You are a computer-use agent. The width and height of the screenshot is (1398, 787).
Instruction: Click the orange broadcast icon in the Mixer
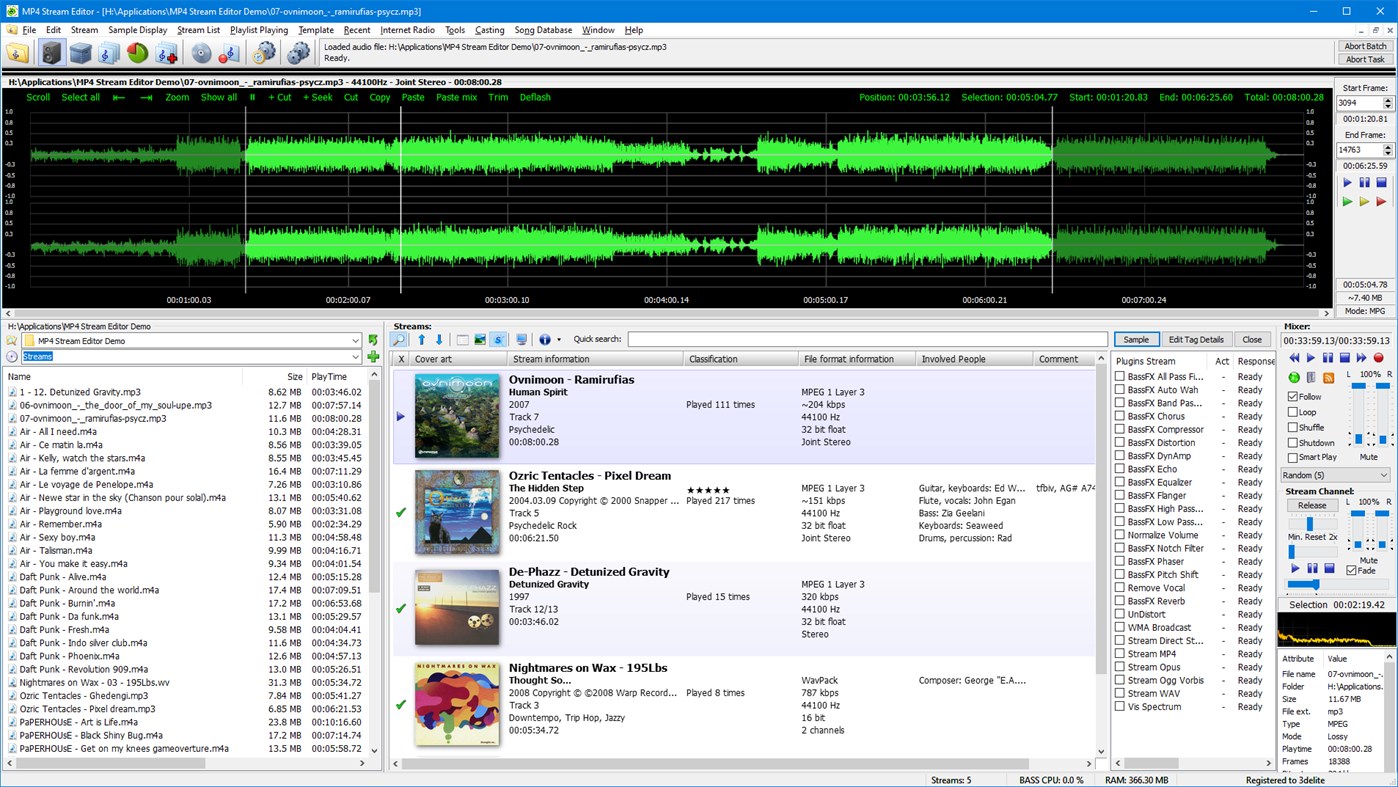click(x=1328, y=377)
